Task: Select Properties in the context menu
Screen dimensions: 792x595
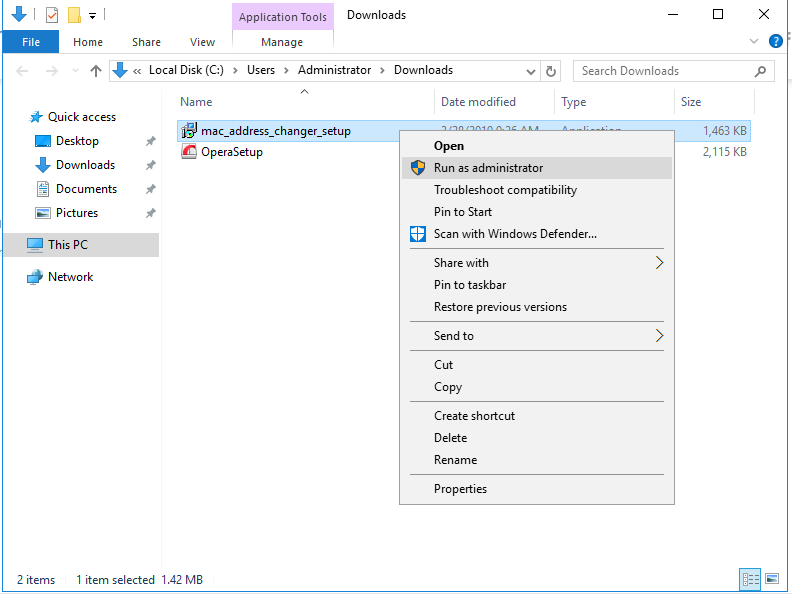Action: (x=460, y=489)
